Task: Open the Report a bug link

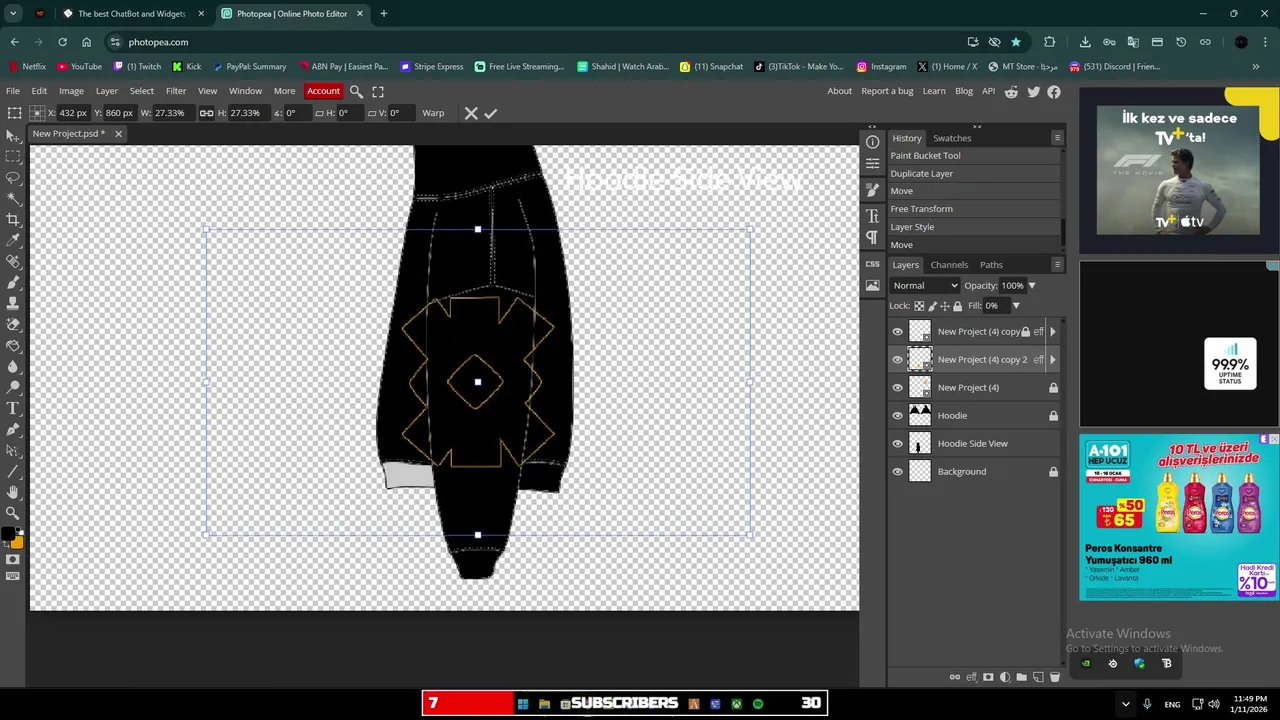Action: coord(887,91)
